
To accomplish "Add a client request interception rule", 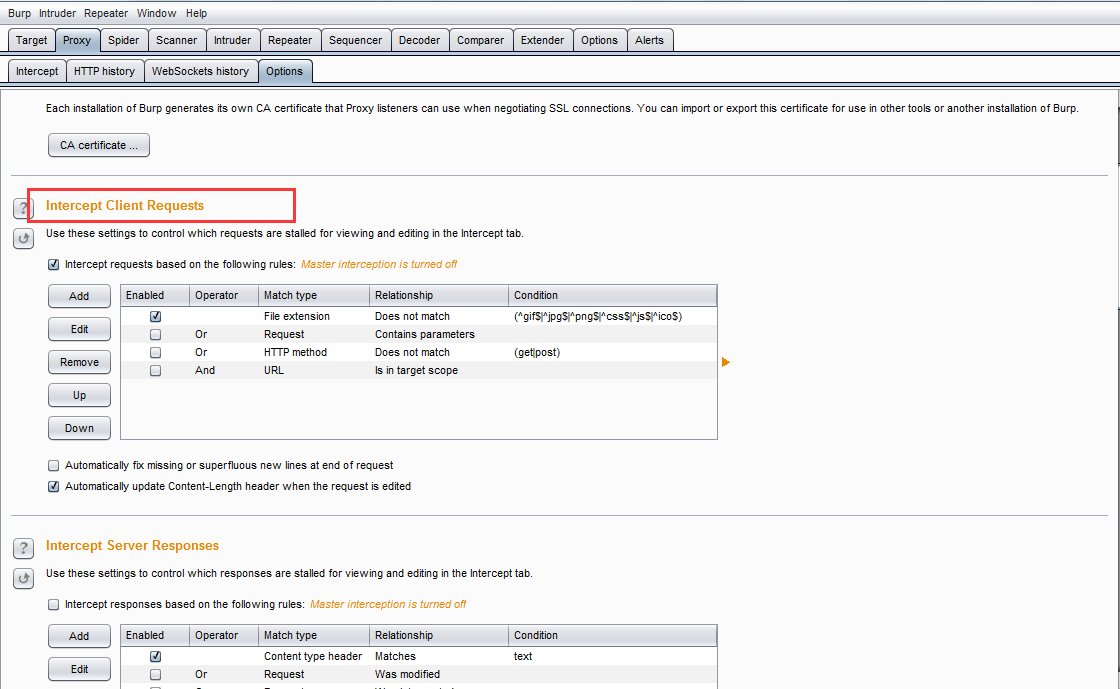I will pos(79,296).
